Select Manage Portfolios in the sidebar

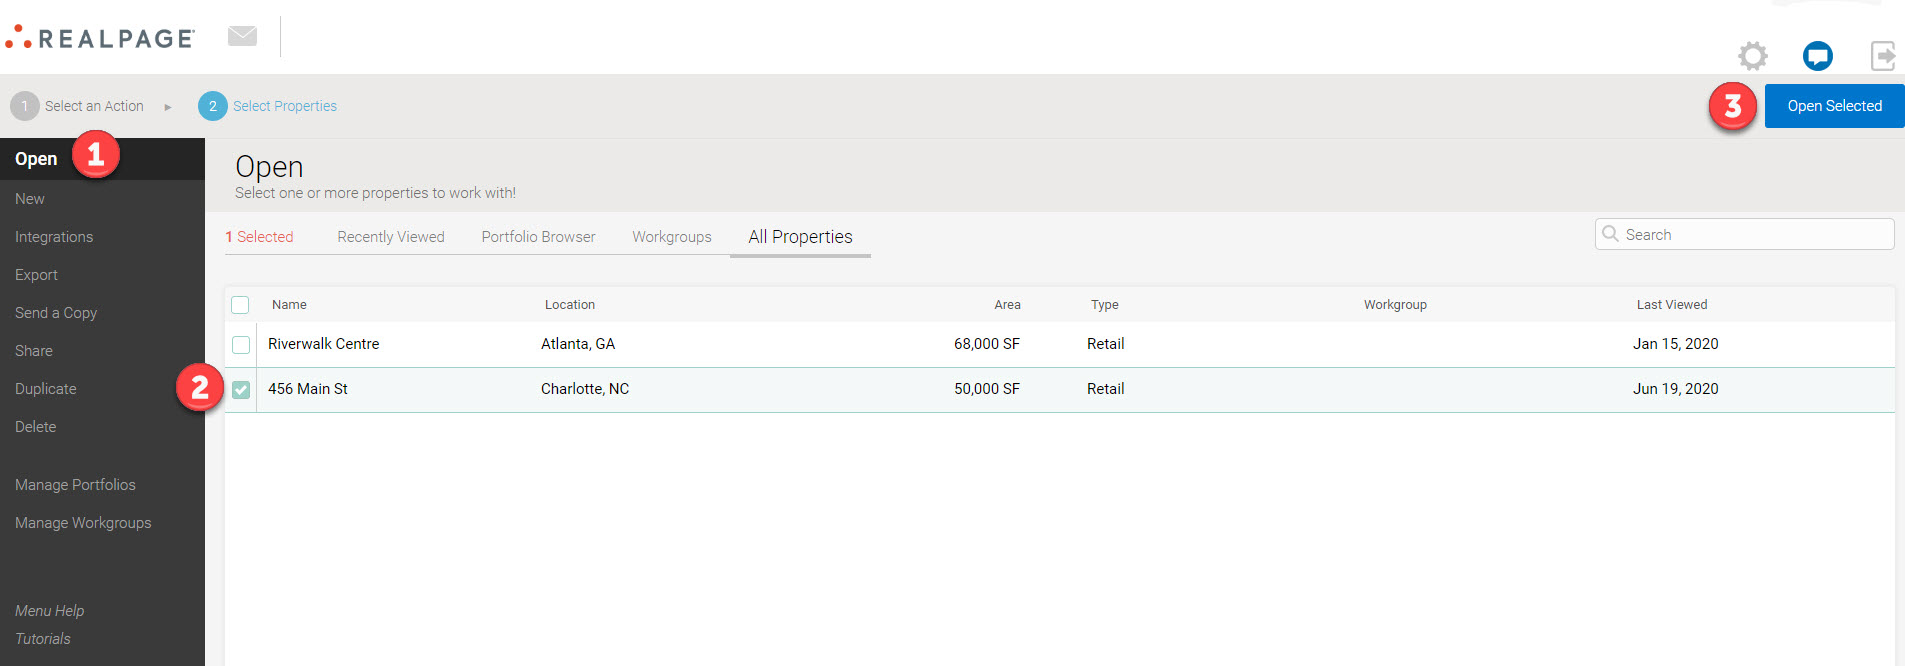[x=75, y=485]
